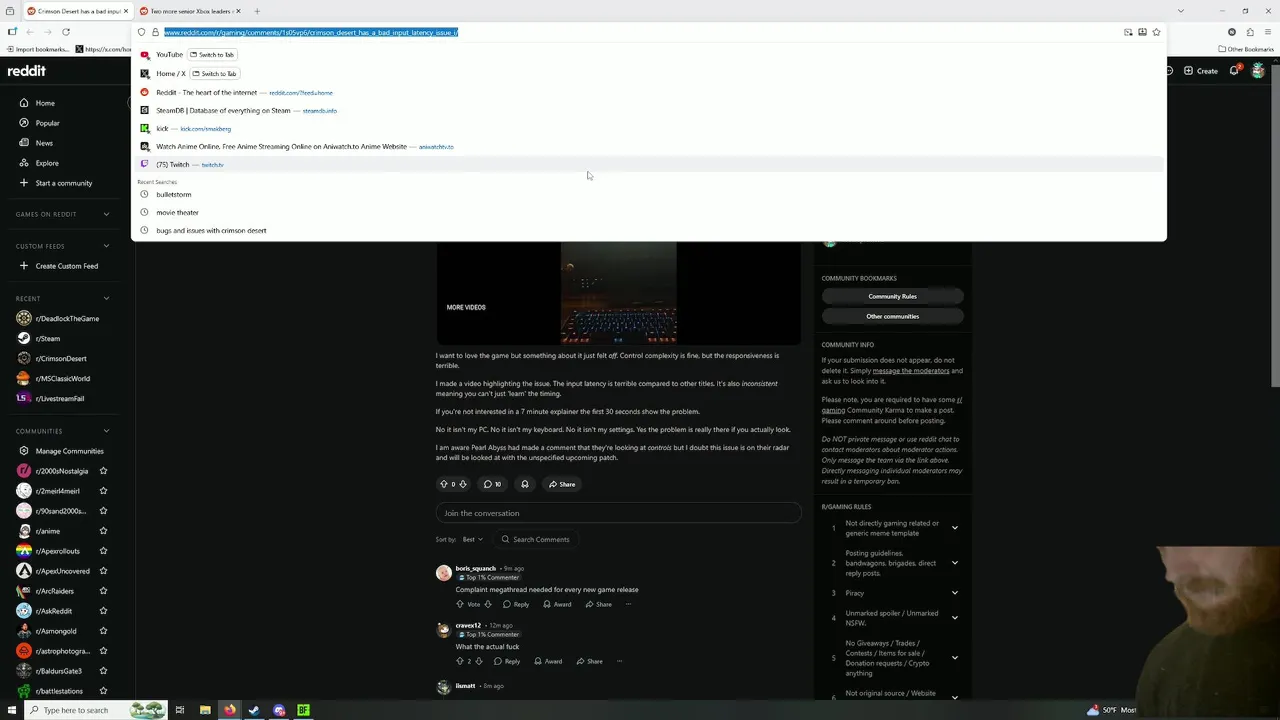Favorite r/2meirl4meirl with its star

point(103,491)
